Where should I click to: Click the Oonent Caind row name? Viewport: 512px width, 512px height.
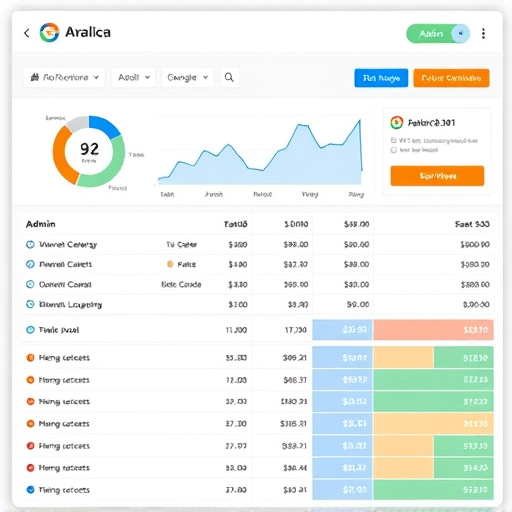tap(65, 284)
